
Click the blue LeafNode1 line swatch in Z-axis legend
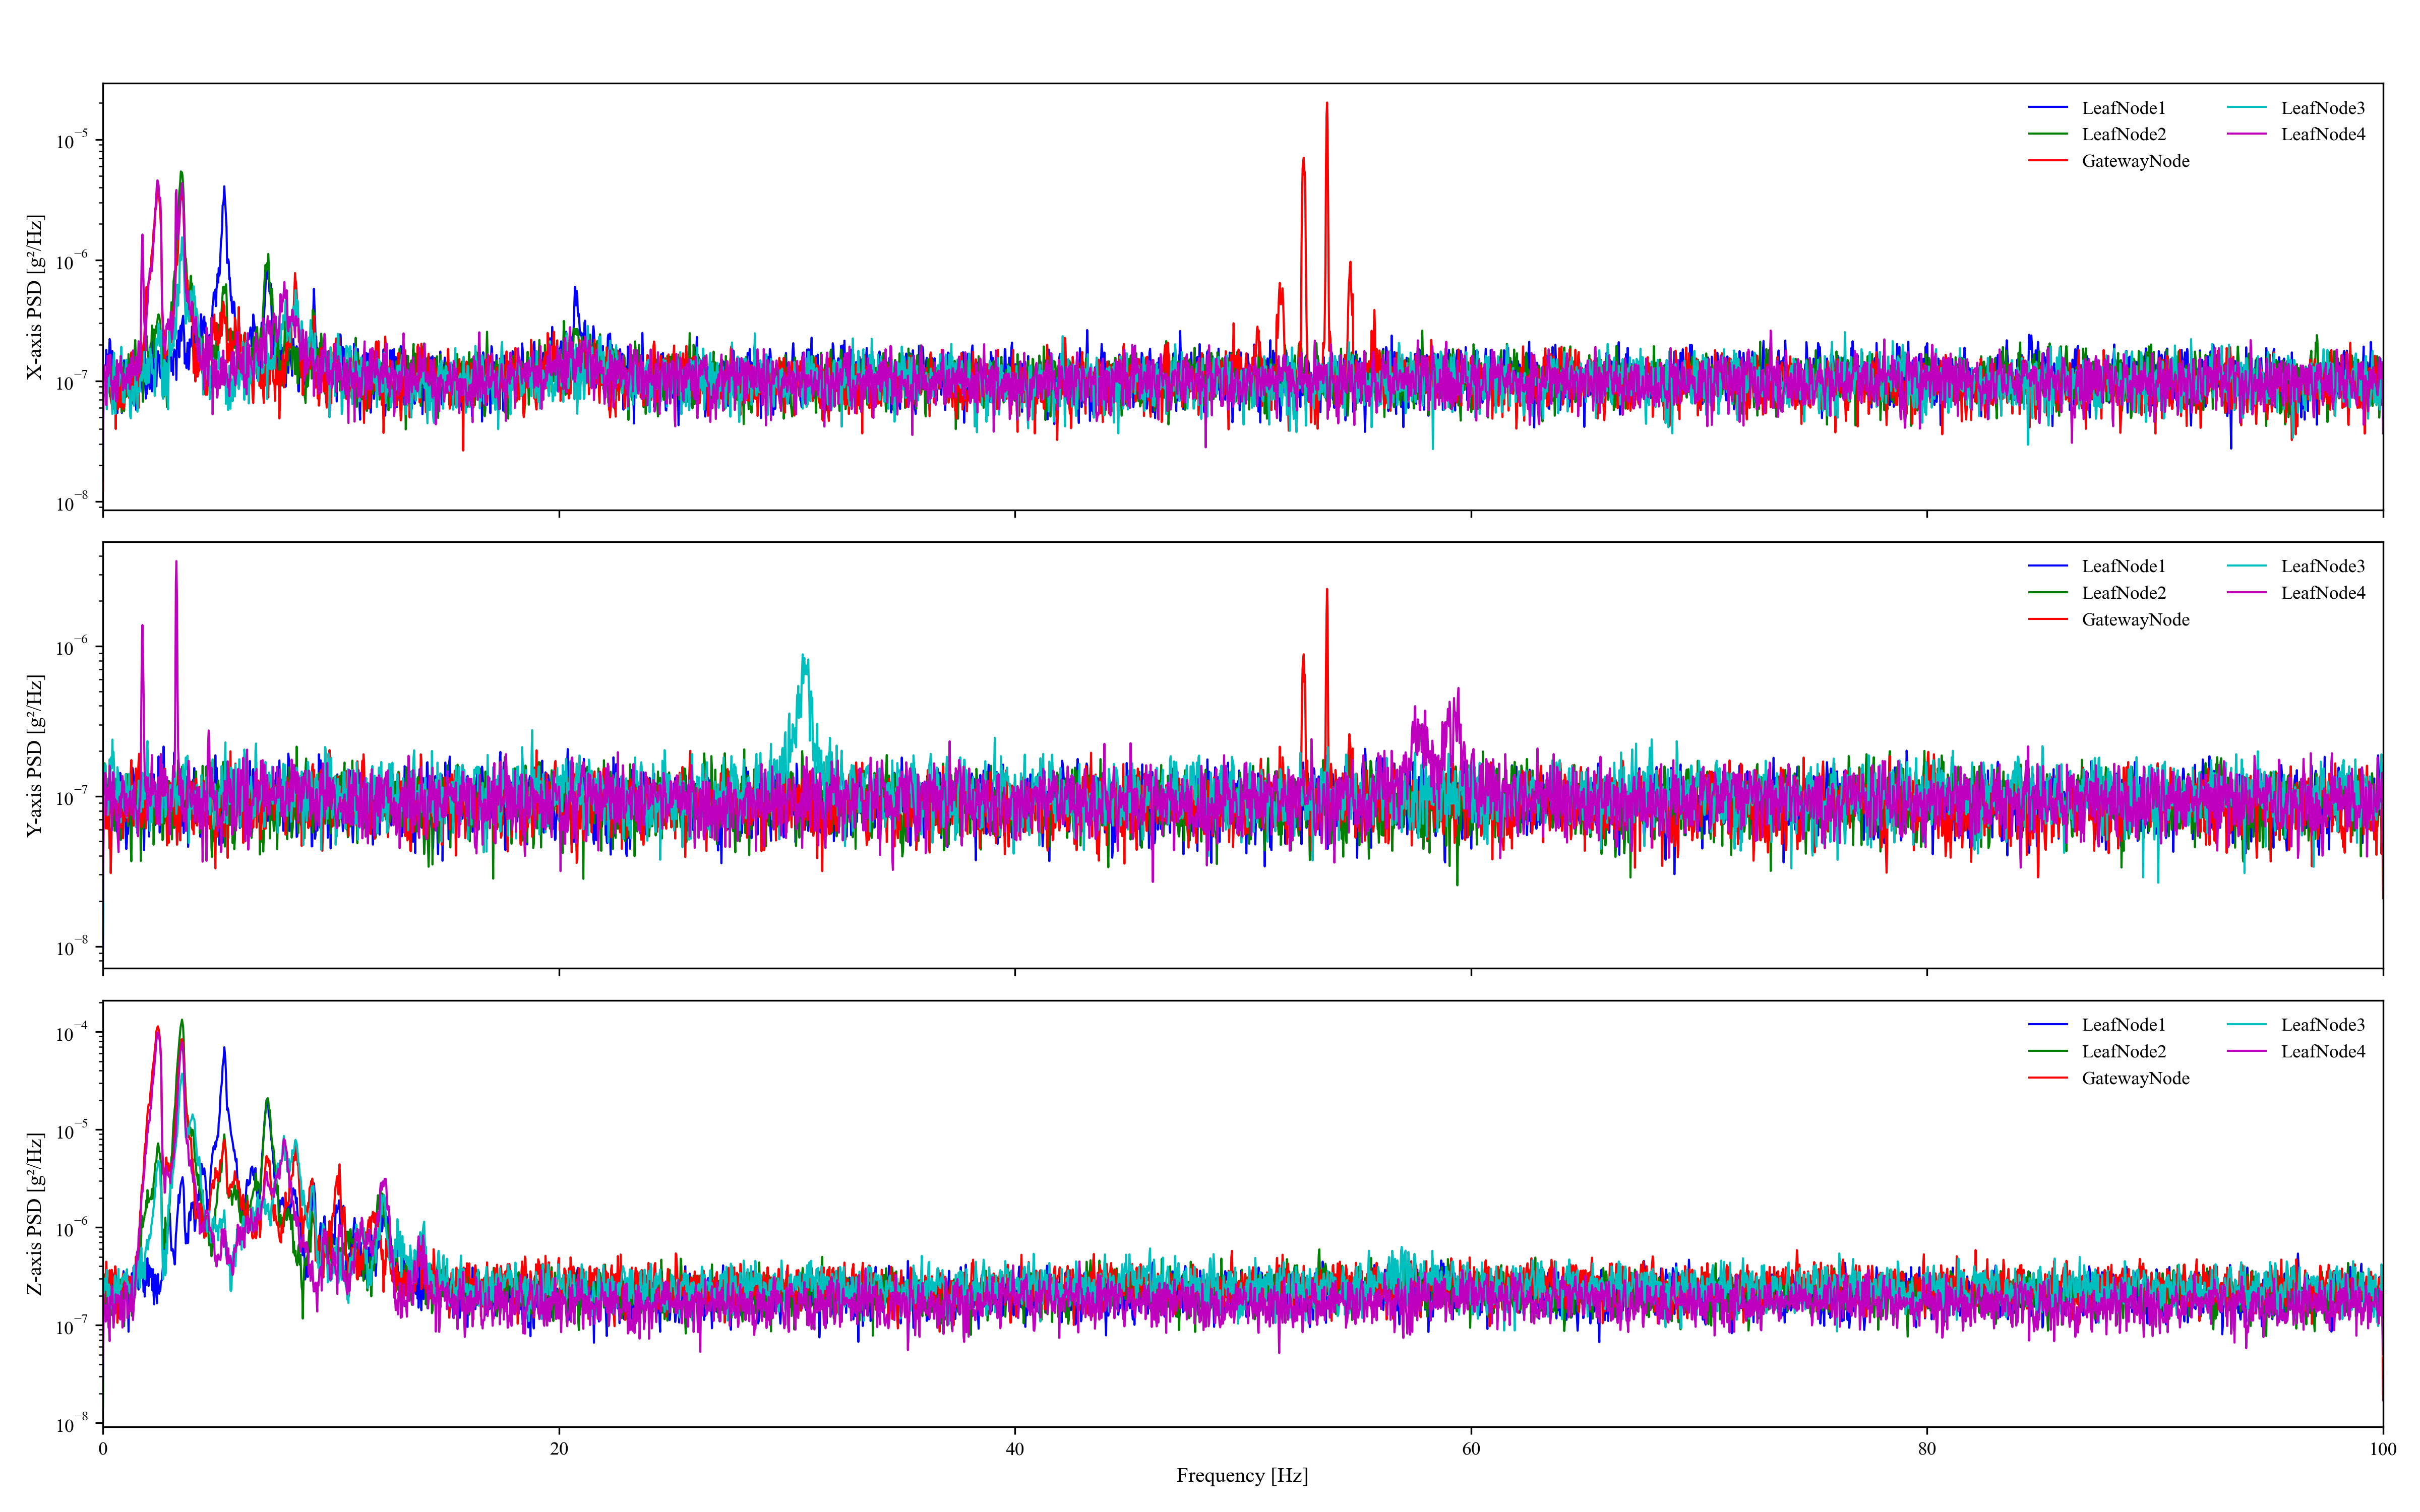pos(2047,1025)
